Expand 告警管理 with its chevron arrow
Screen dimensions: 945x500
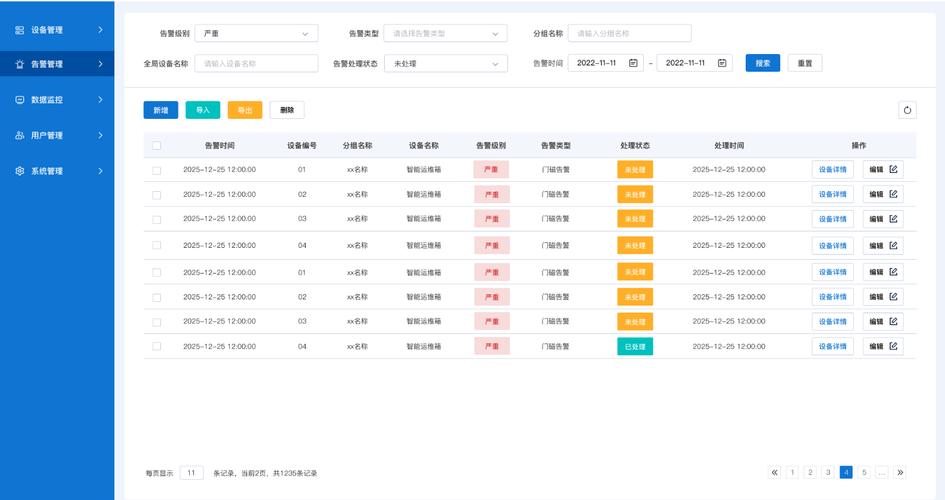100,64
